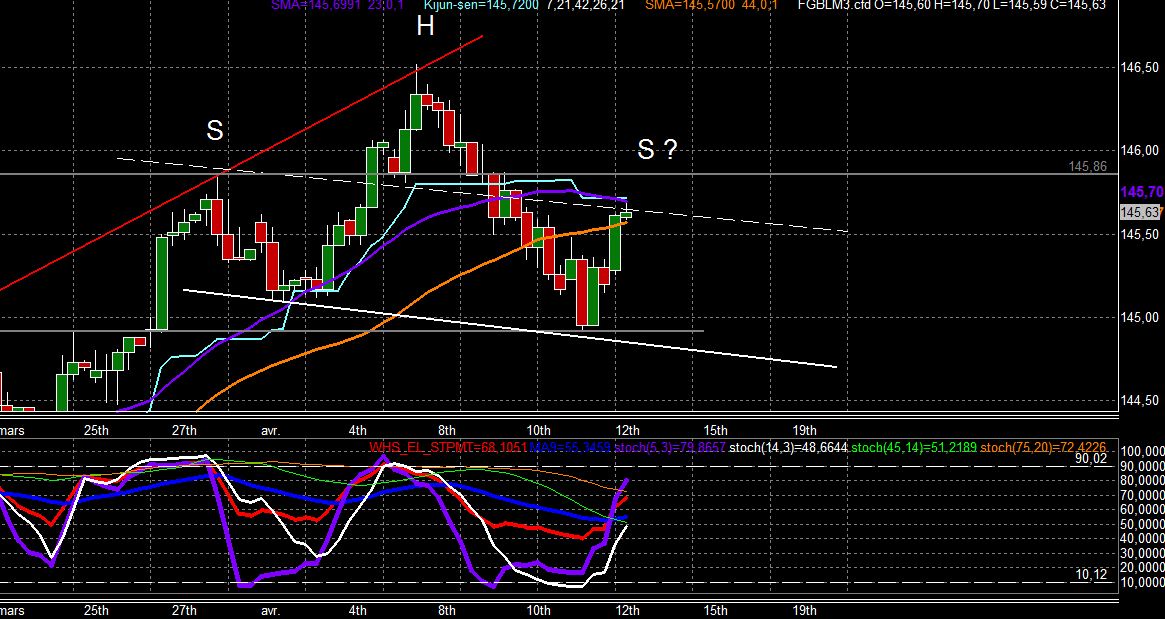Select the gray 145,86 level label
This screenshot has width=1165, height=619.
(x=1088, y=166)
